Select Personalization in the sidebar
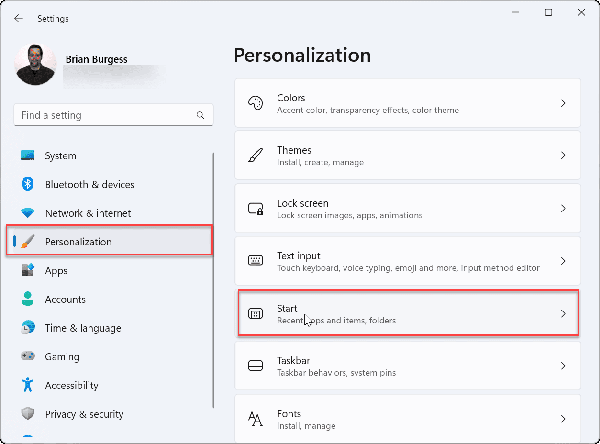Viewport: 600px width, 444px height. pyautogui.click(x=109, y=240)
